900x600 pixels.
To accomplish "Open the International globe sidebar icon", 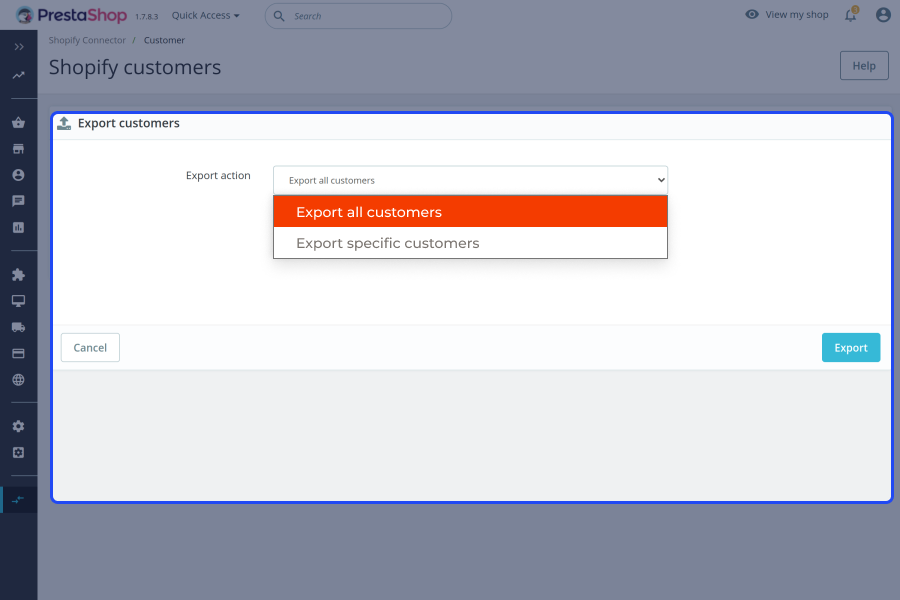I will 18,380.
